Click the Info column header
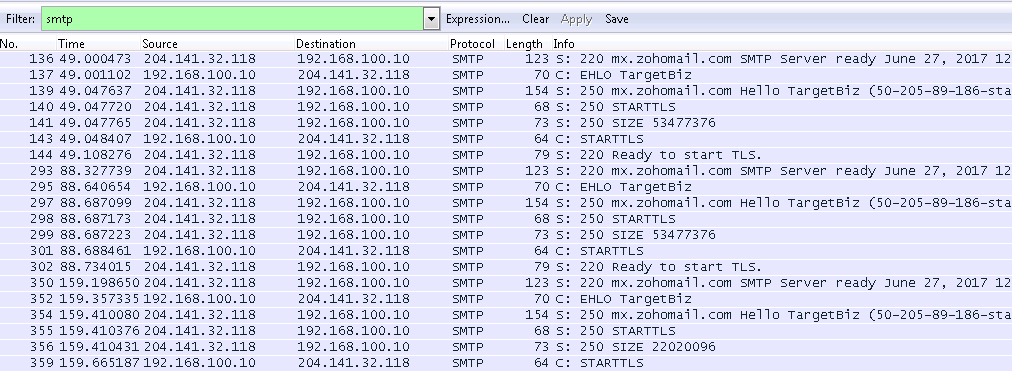The height and width of the screenshot is (371, 1012). (x=563, y=44)
